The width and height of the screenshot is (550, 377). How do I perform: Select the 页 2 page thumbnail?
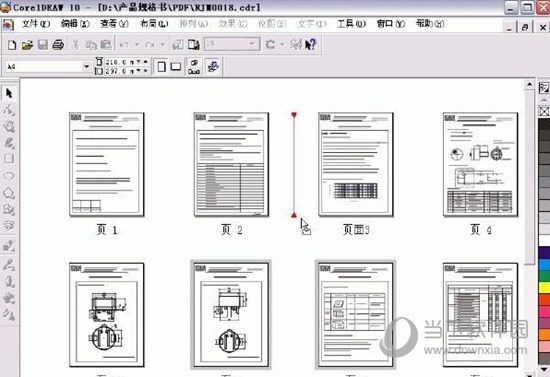[231, 164]
